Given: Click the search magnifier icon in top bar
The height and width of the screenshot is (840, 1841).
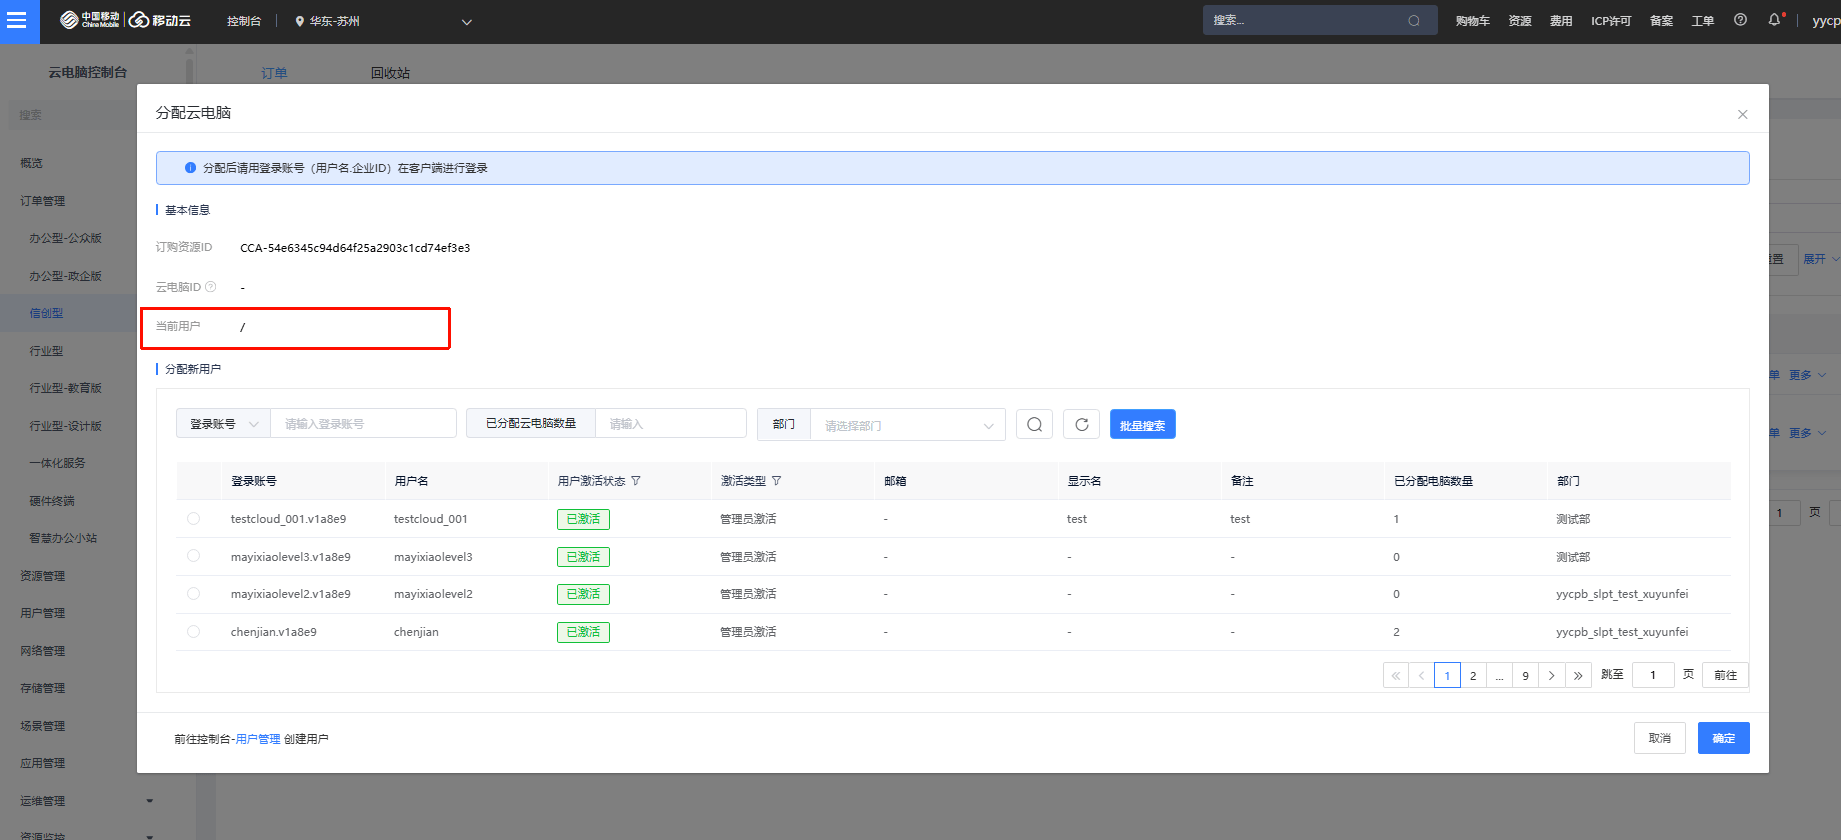Looking at the screenshot, I should [x=1414, y=21].
